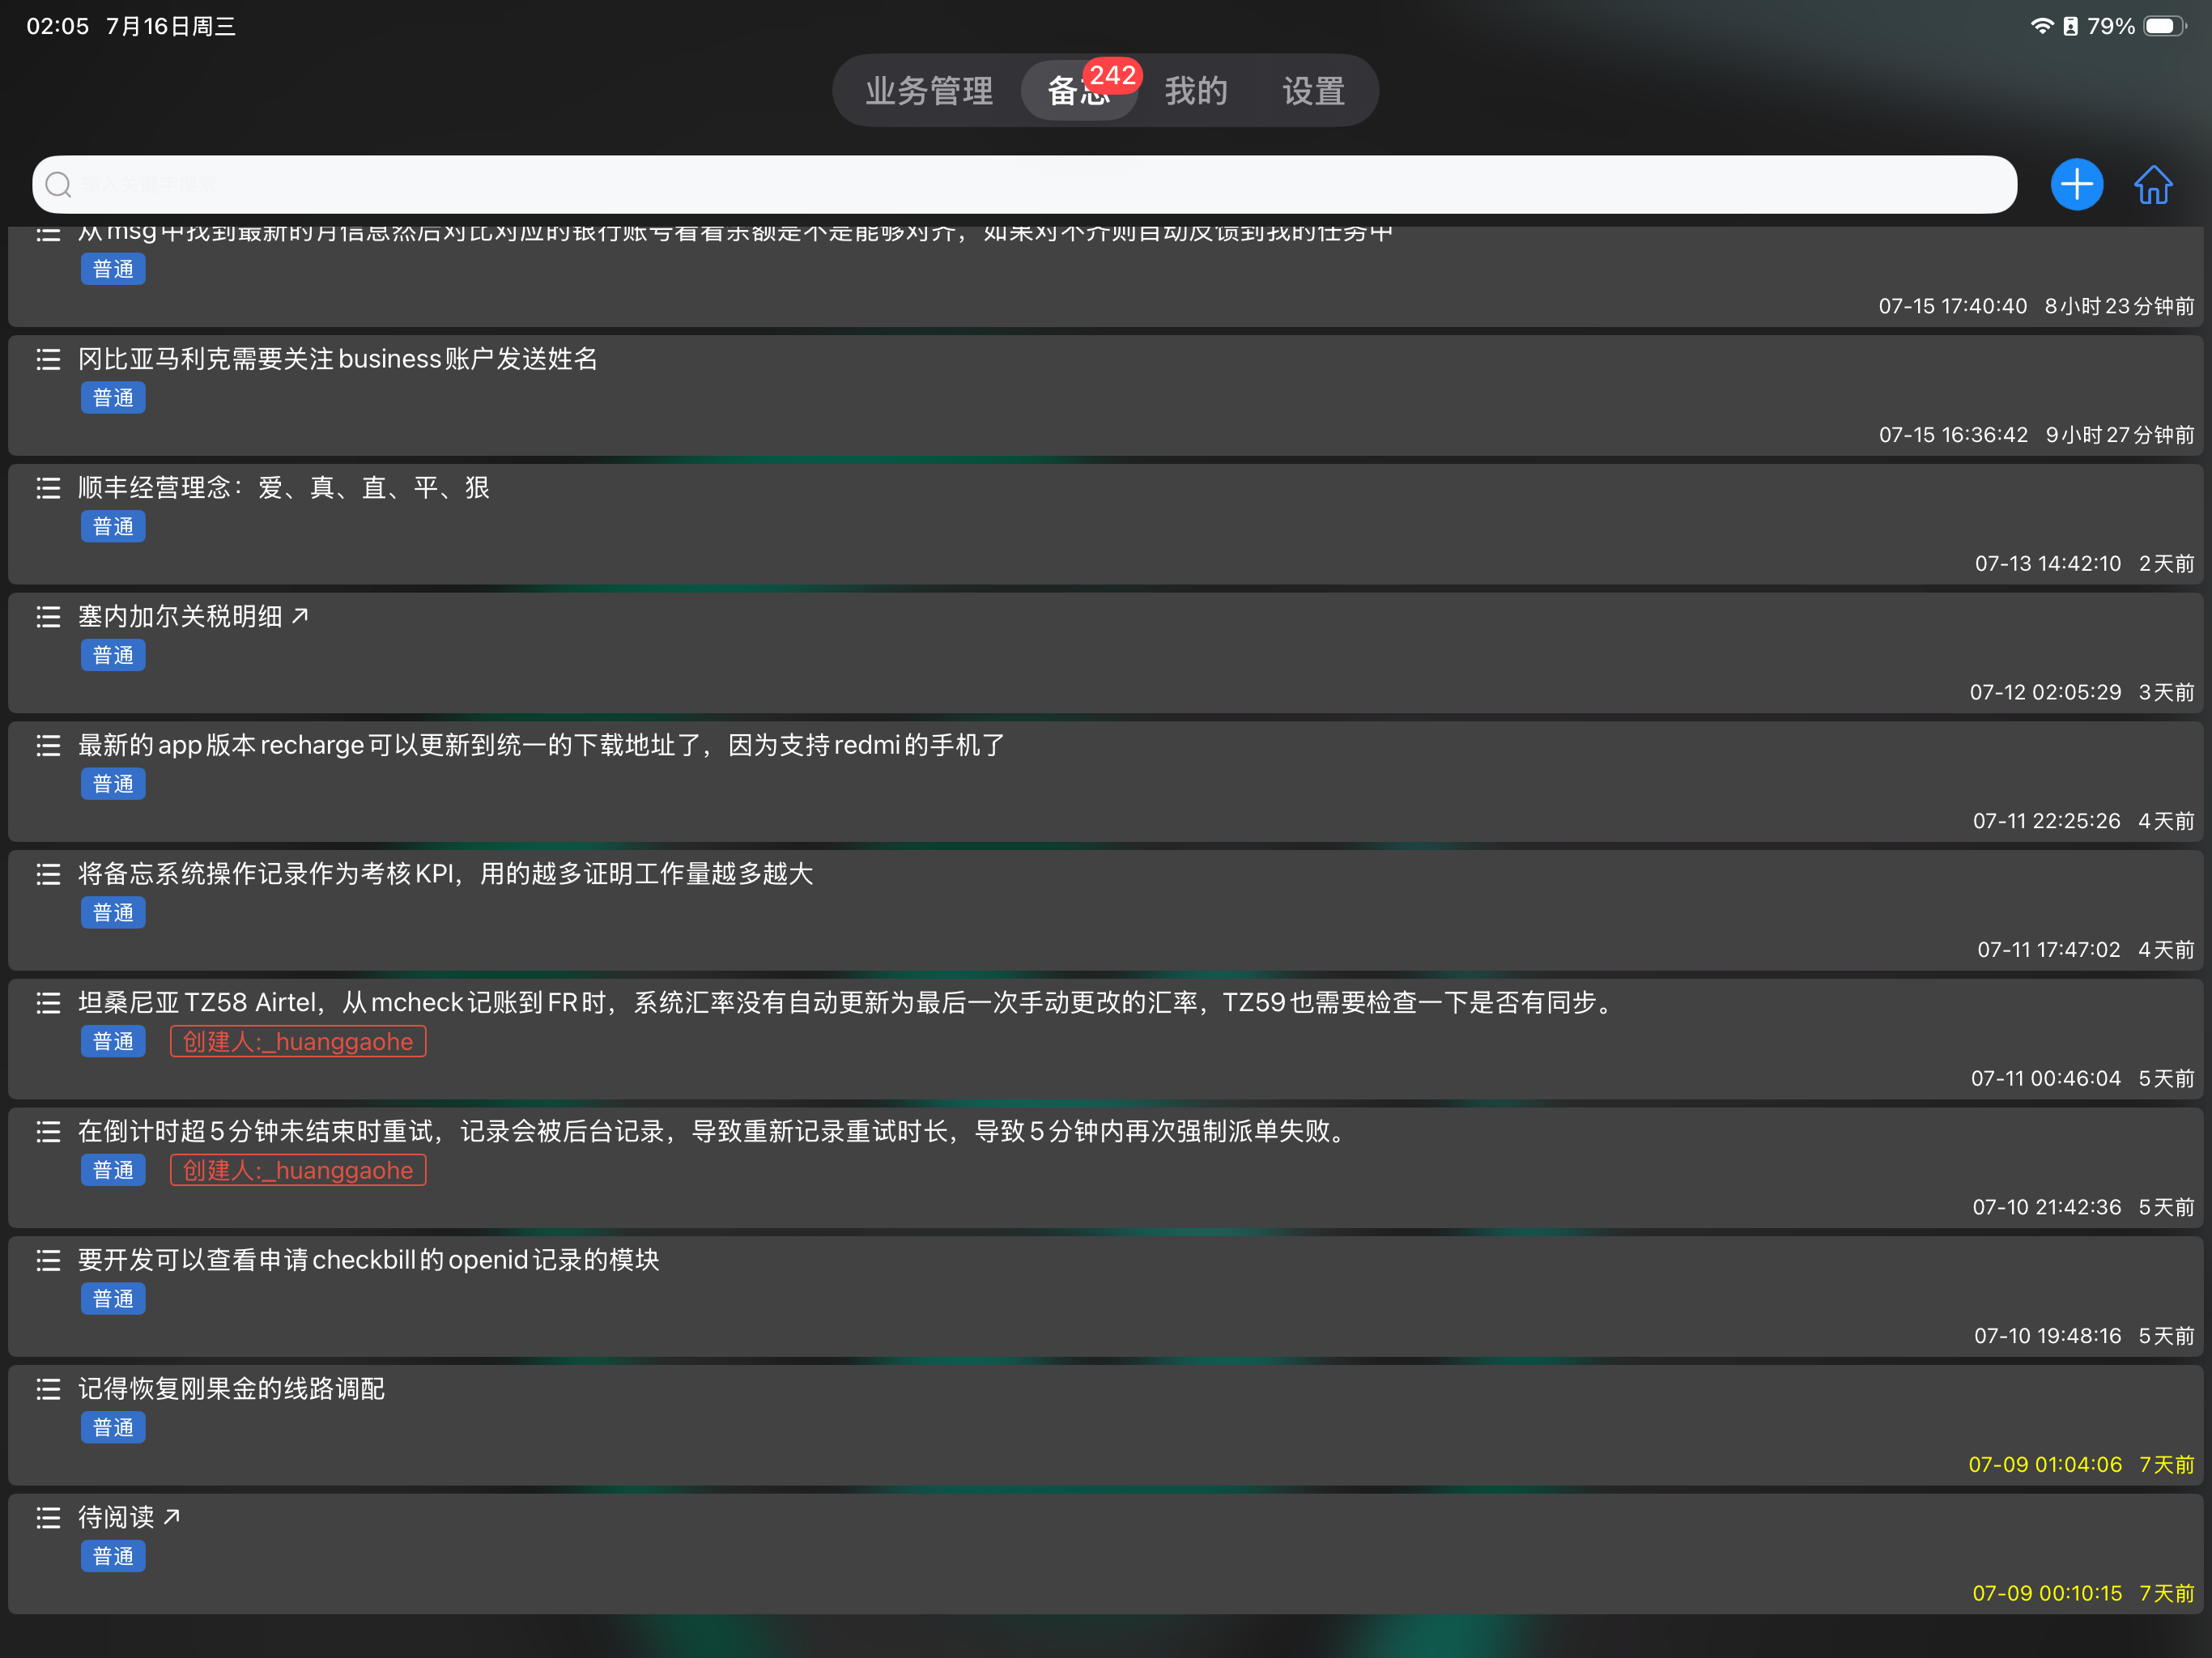Open memo 将备忘系统操作记录作为考核KPI

446,874
